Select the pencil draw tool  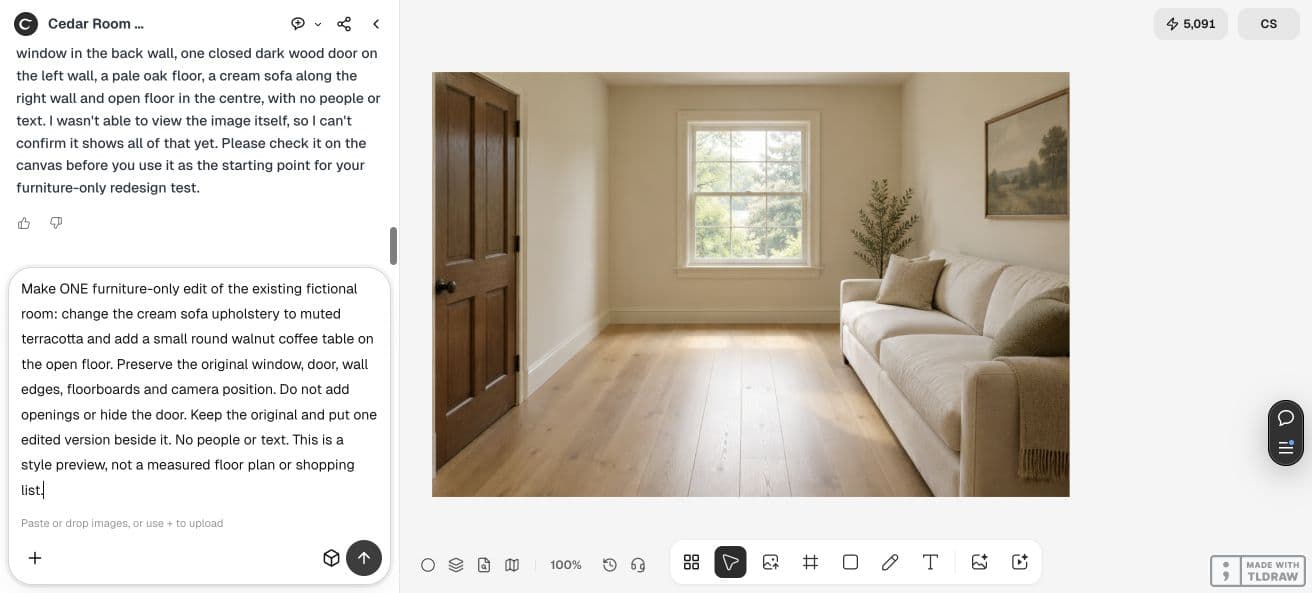[890, 562]
